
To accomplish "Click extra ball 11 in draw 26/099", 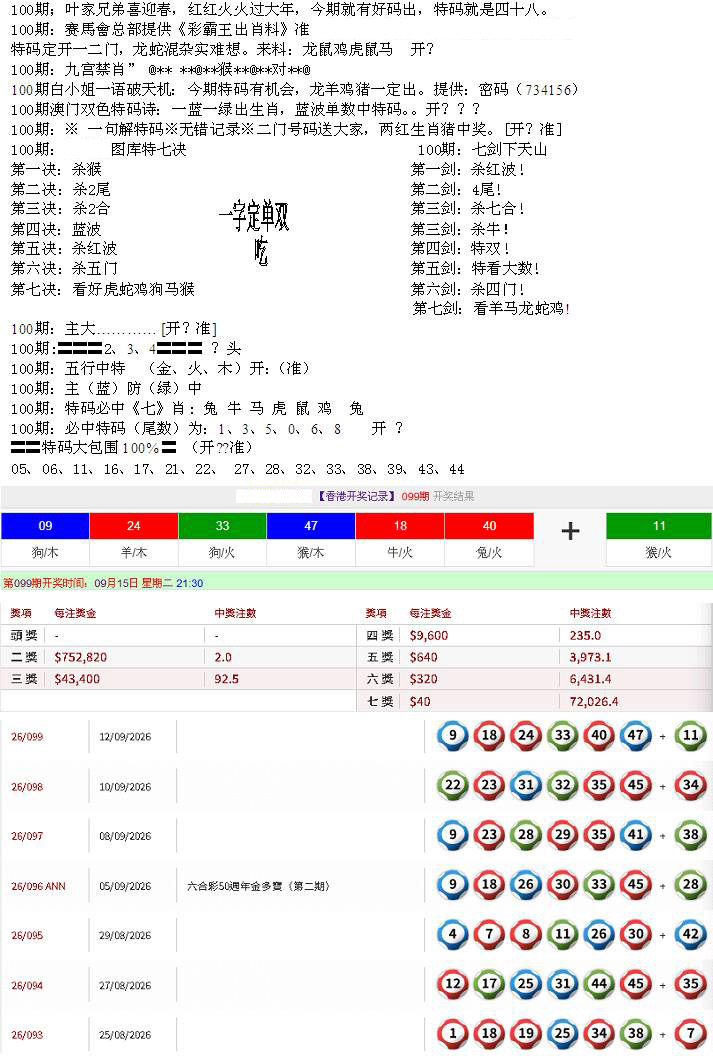I will click(x=691, y=735).
